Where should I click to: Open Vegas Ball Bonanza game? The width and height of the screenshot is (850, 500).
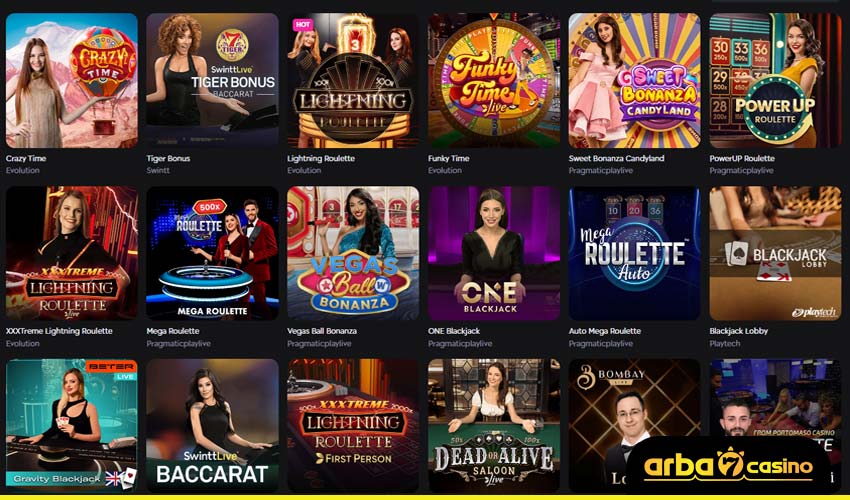coord(353,253)
